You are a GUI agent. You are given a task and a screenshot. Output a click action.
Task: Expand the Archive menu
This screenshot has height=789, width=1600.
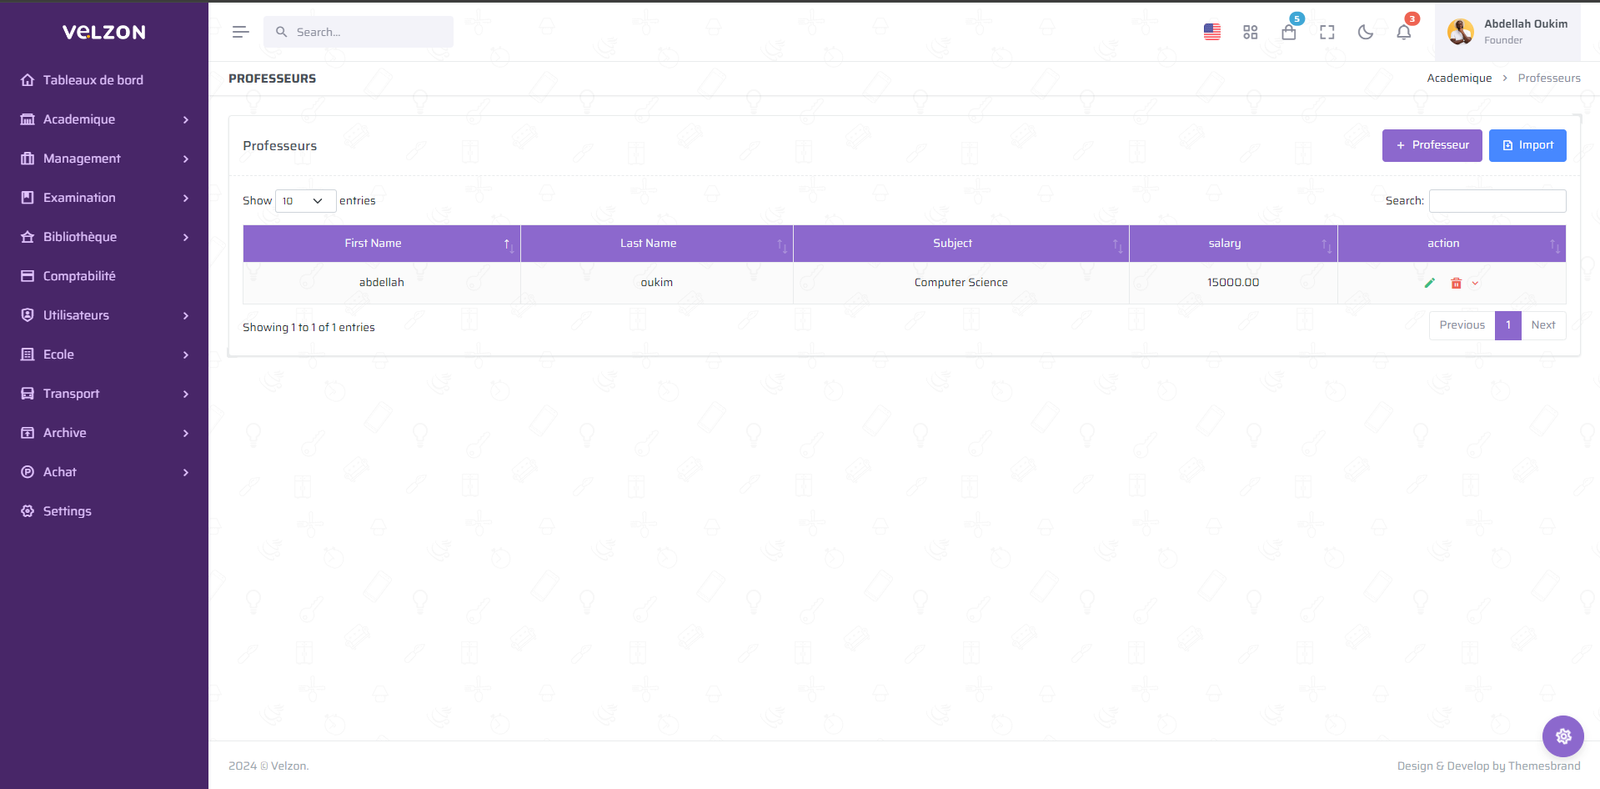pos(104,433)
